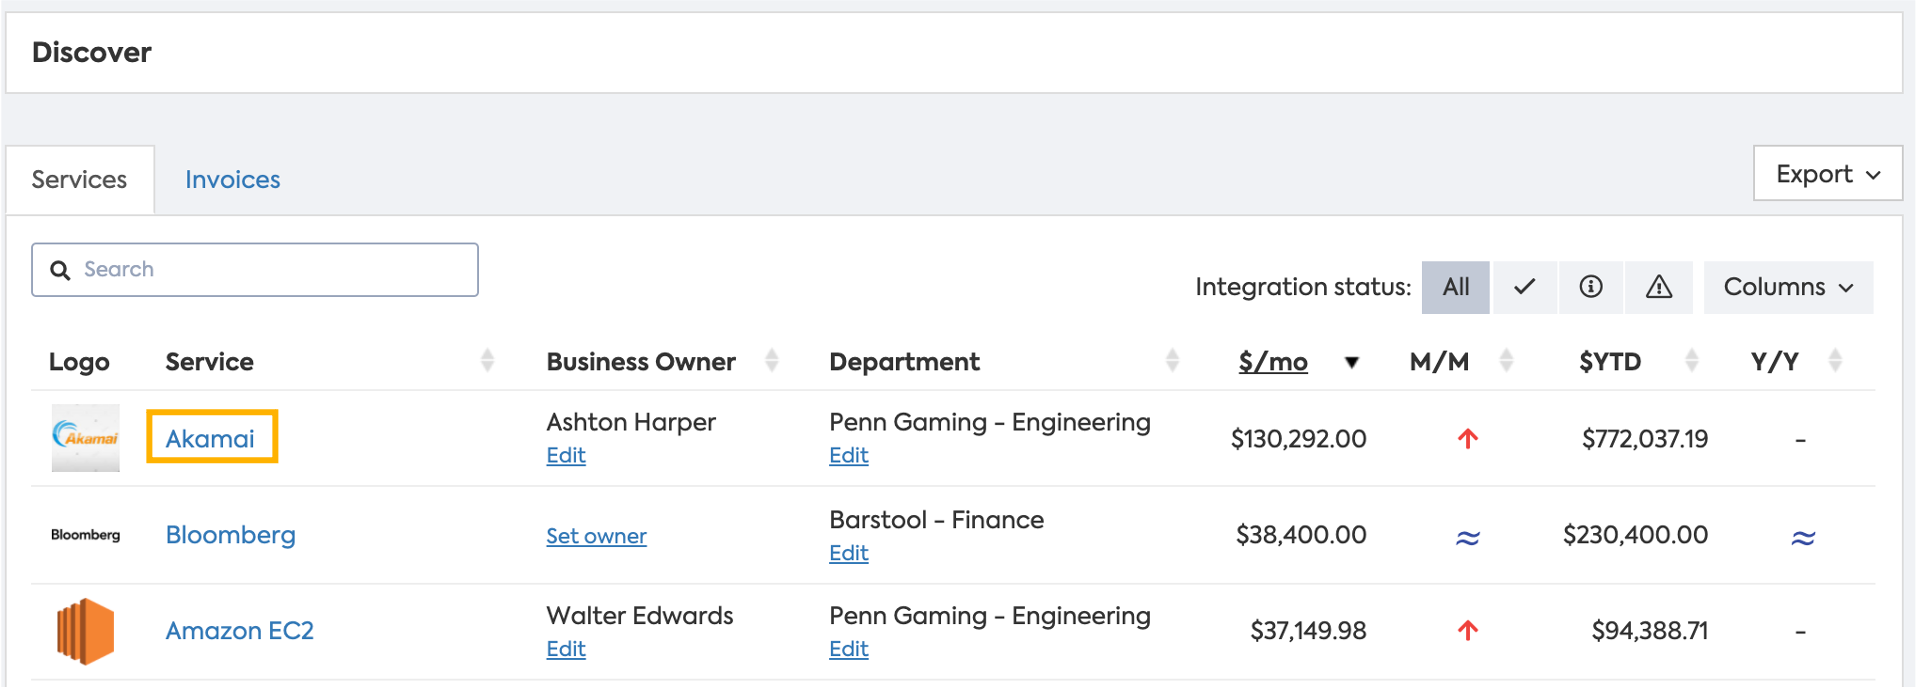Open the Export dropdown
This screenshot has width=1916, height=687.
point(1827,174)
